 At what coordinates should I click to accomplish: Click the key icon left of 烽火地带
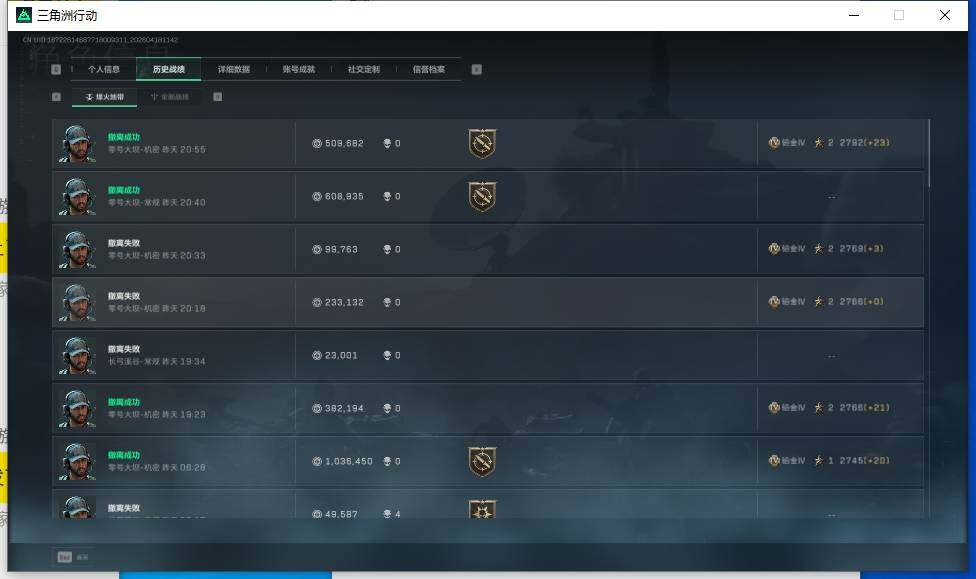click(x=57, y=96)
